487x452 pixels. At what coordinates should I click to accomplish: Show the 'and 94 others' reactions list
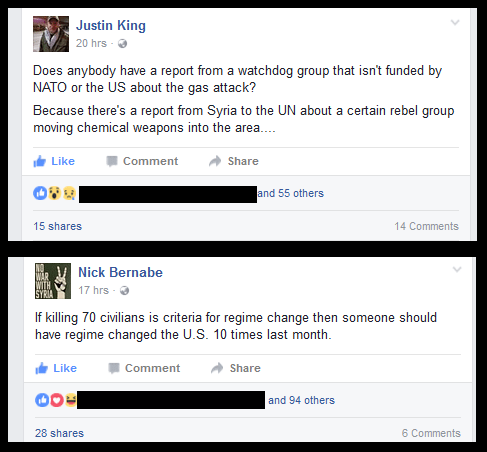pyautogui.click(x=301, y=400)
